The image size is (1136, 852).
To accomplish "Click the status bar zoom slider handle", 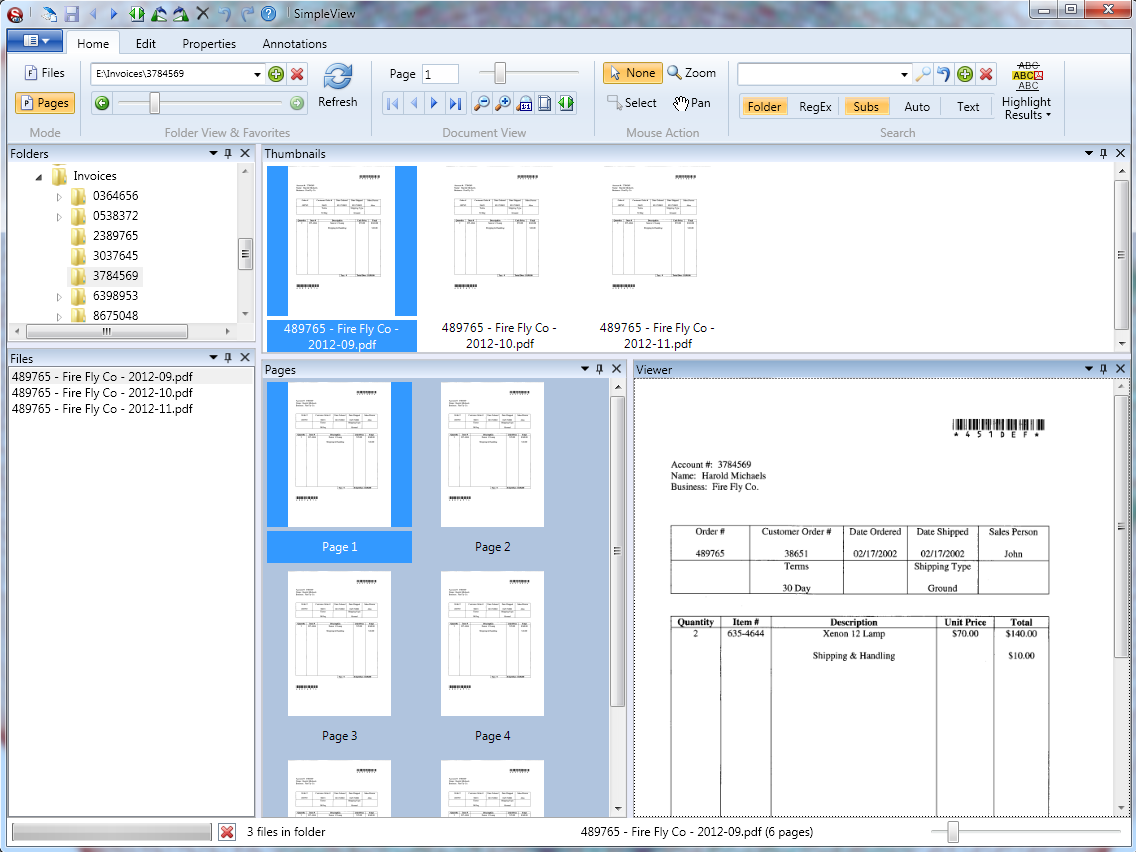I will coord(953,832).
